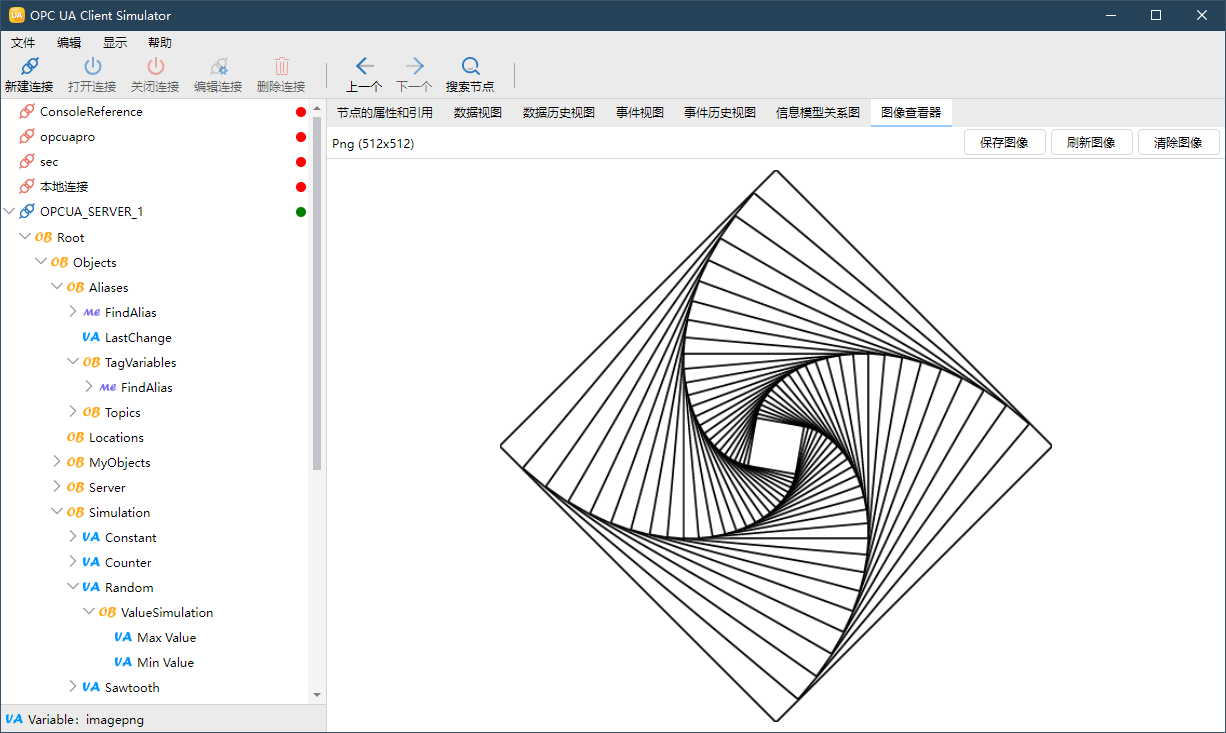Open the 事件历史视图 tab
Image resolution: width=1226 pixels, height=733 pixels.
point(719,113)
